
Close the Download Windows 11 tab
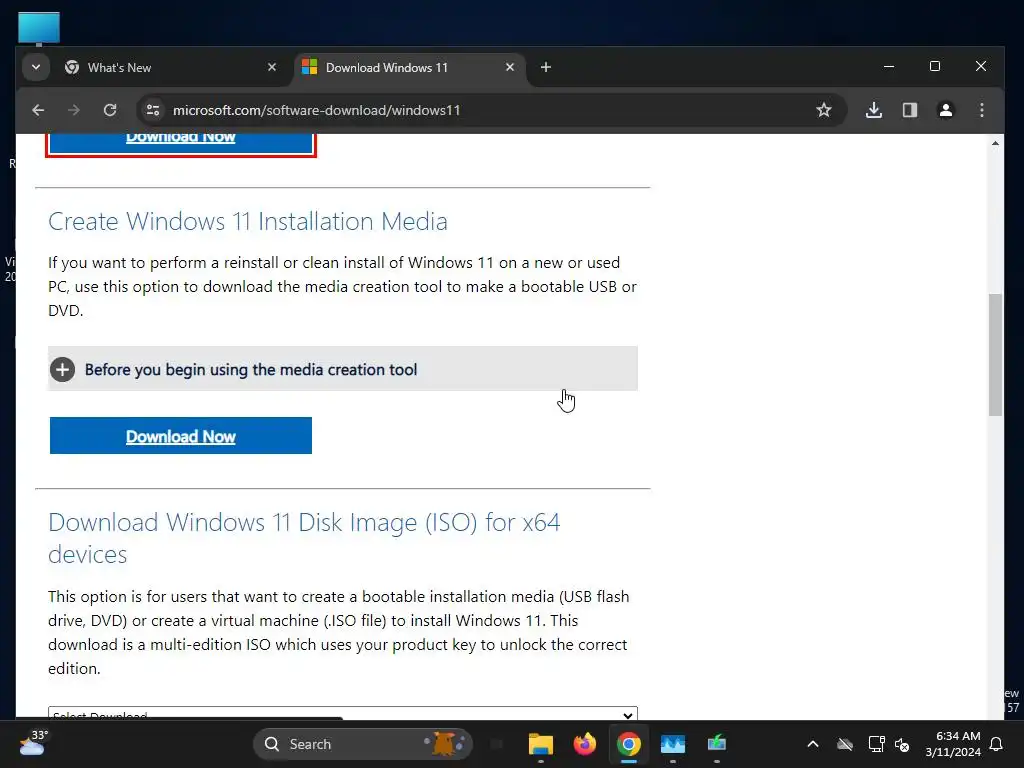coord(510,67)
